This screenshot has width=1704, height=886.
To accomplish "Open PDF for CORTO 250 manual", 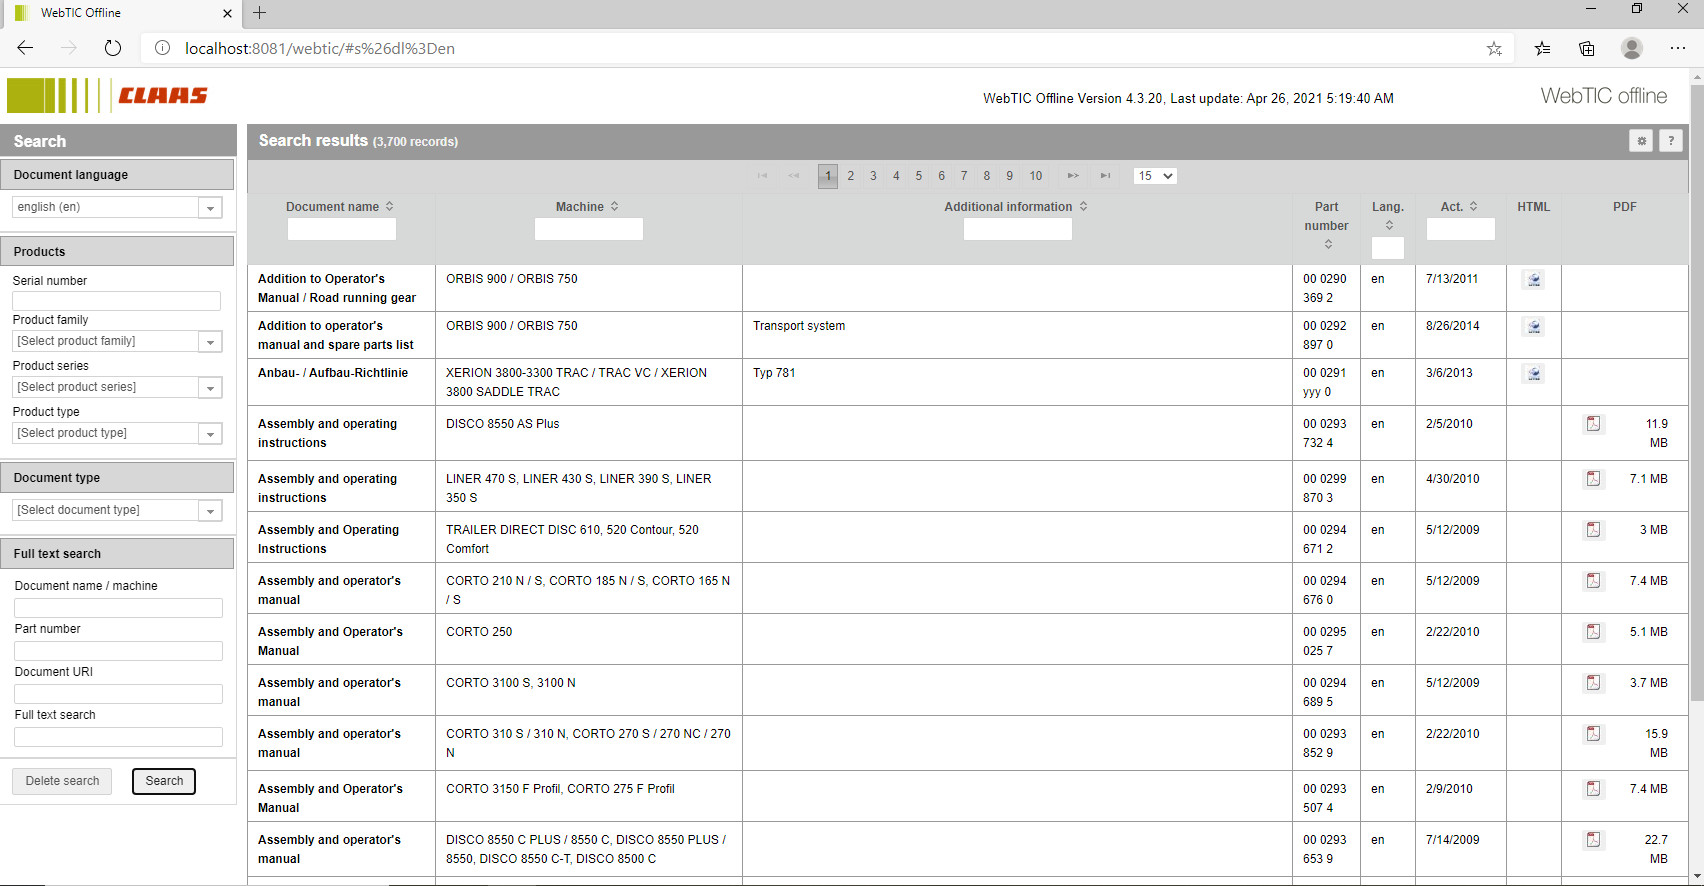I will click(x=1593, y=632).
